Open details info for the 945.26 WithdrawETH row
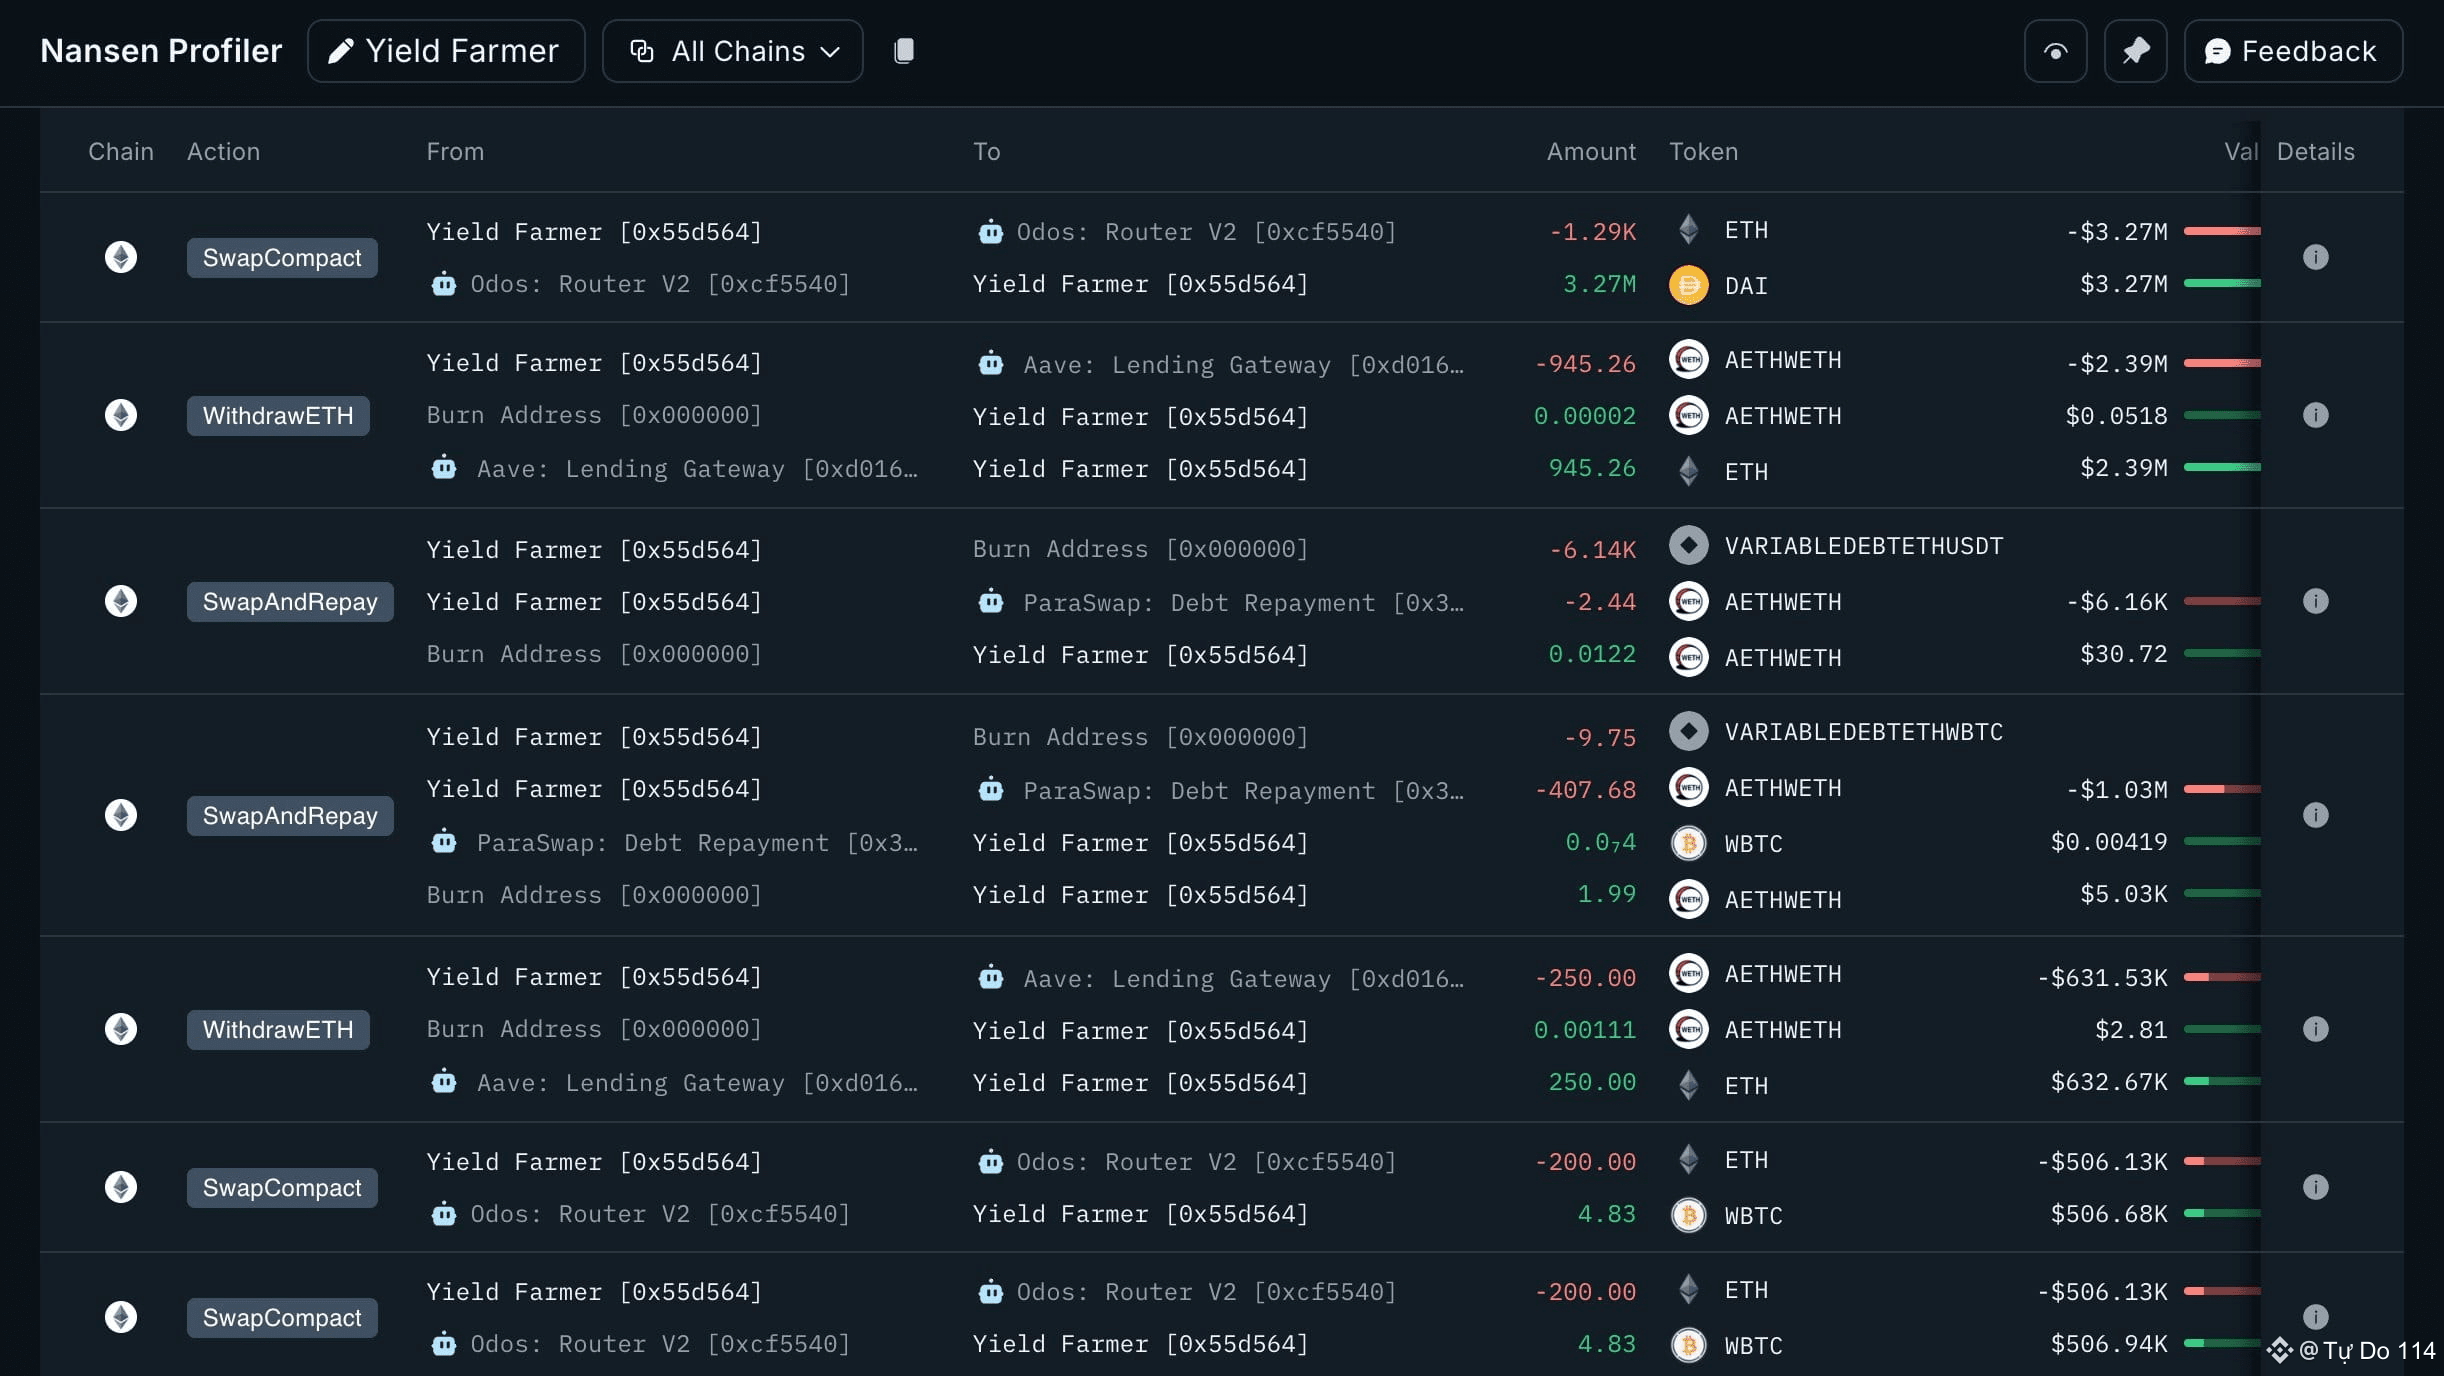The height and width of the screenshot is (1376, 2444). pos(2315,415)
